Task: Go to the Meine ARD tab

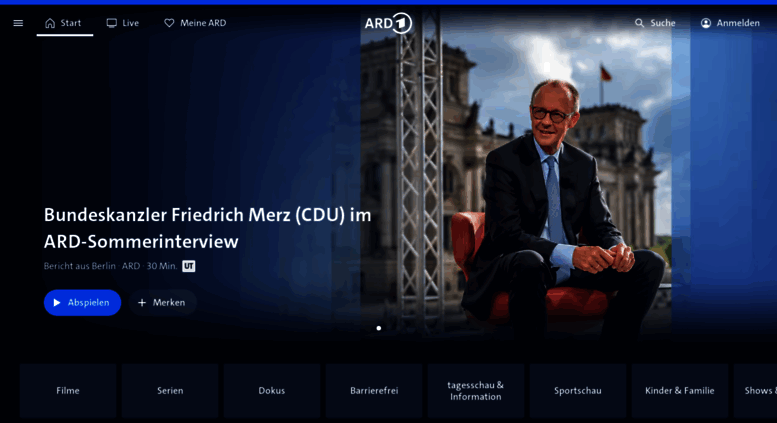Action: (x=195, y=23)
